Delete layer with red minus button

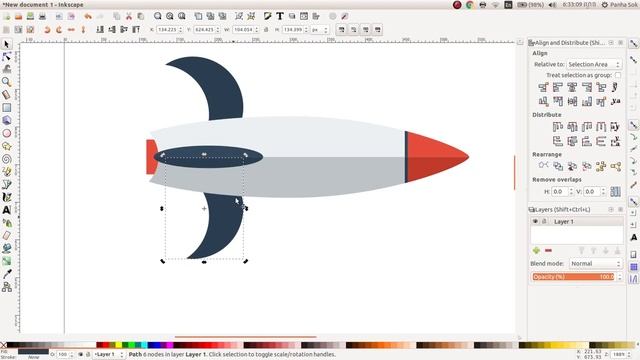click(548, 250)
